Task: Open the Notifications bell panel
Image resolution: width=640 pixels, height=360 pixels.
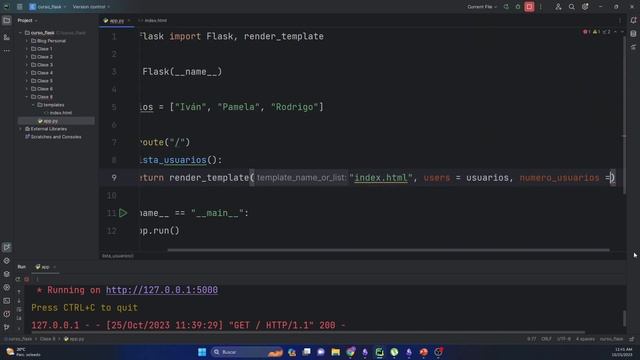Action: [x=633, y=20]
